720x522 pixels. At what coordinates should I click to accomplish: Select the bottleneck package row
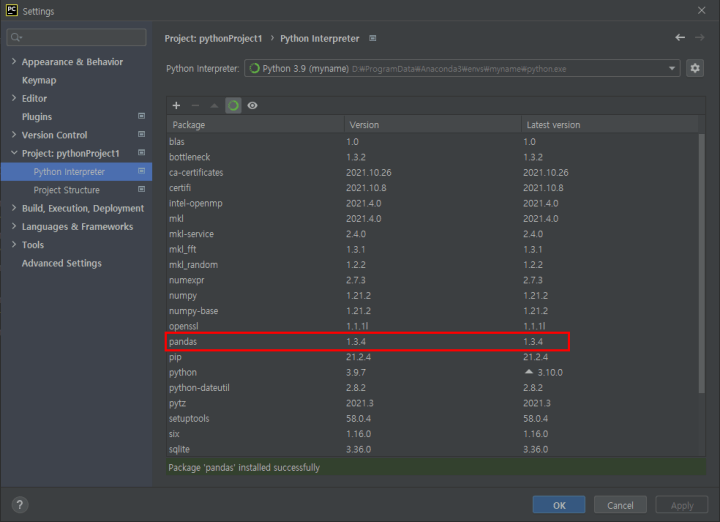coord(433,157)
